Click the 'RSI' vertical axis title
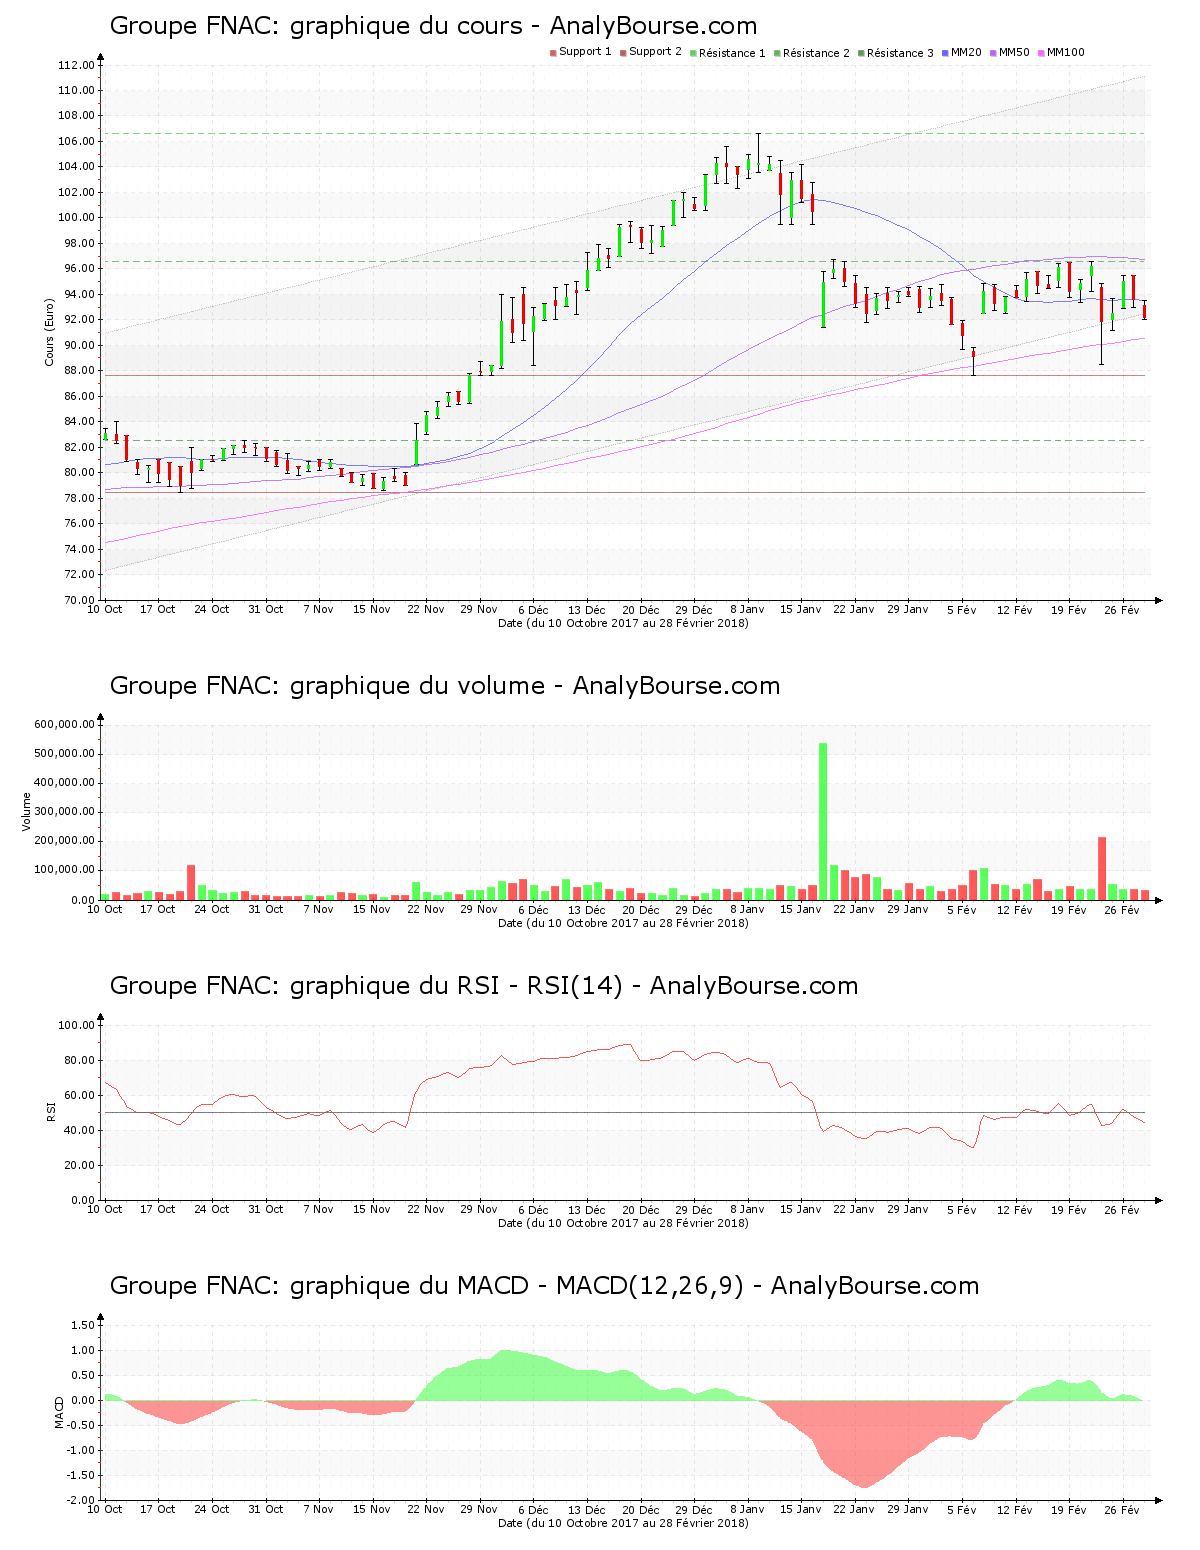 click(49, 1112)
